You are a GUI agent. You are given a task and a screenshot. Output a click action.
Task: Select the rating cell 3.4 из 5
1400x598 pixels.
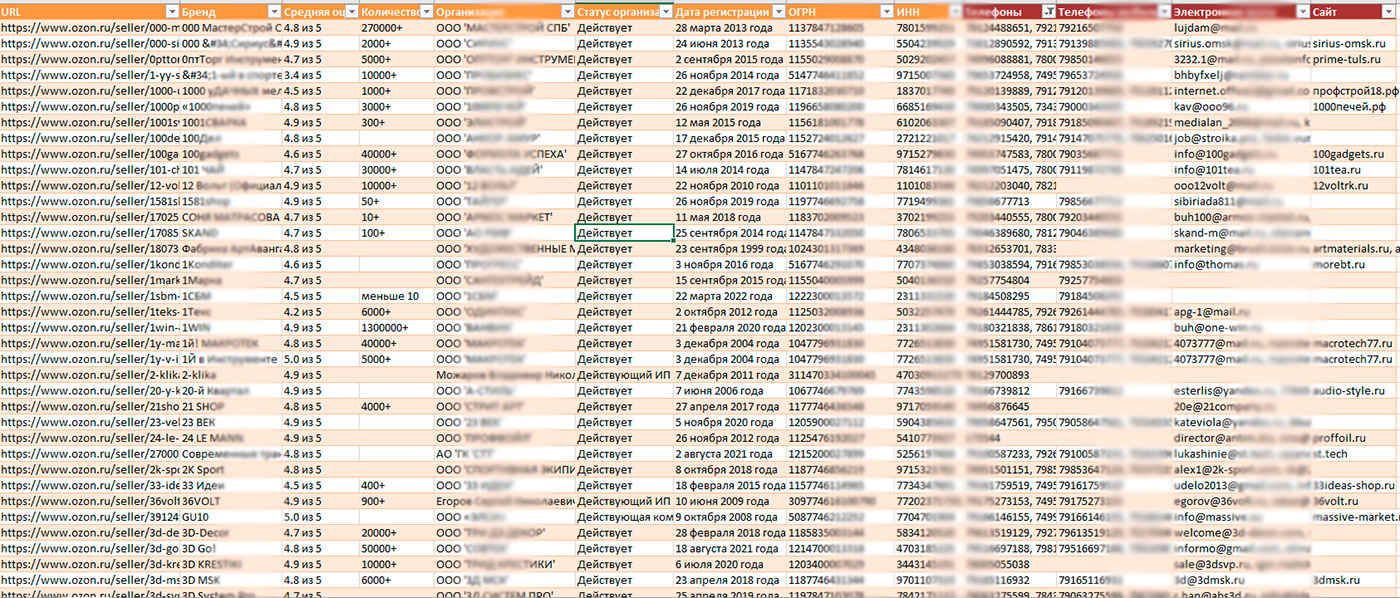point(320,75)
